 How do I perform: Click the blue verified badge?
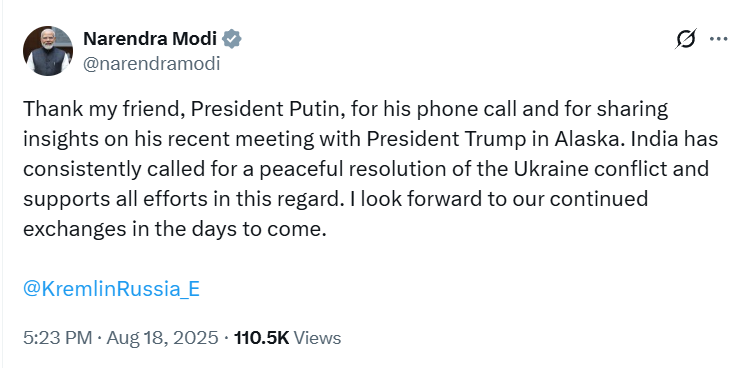pos(232,39)
